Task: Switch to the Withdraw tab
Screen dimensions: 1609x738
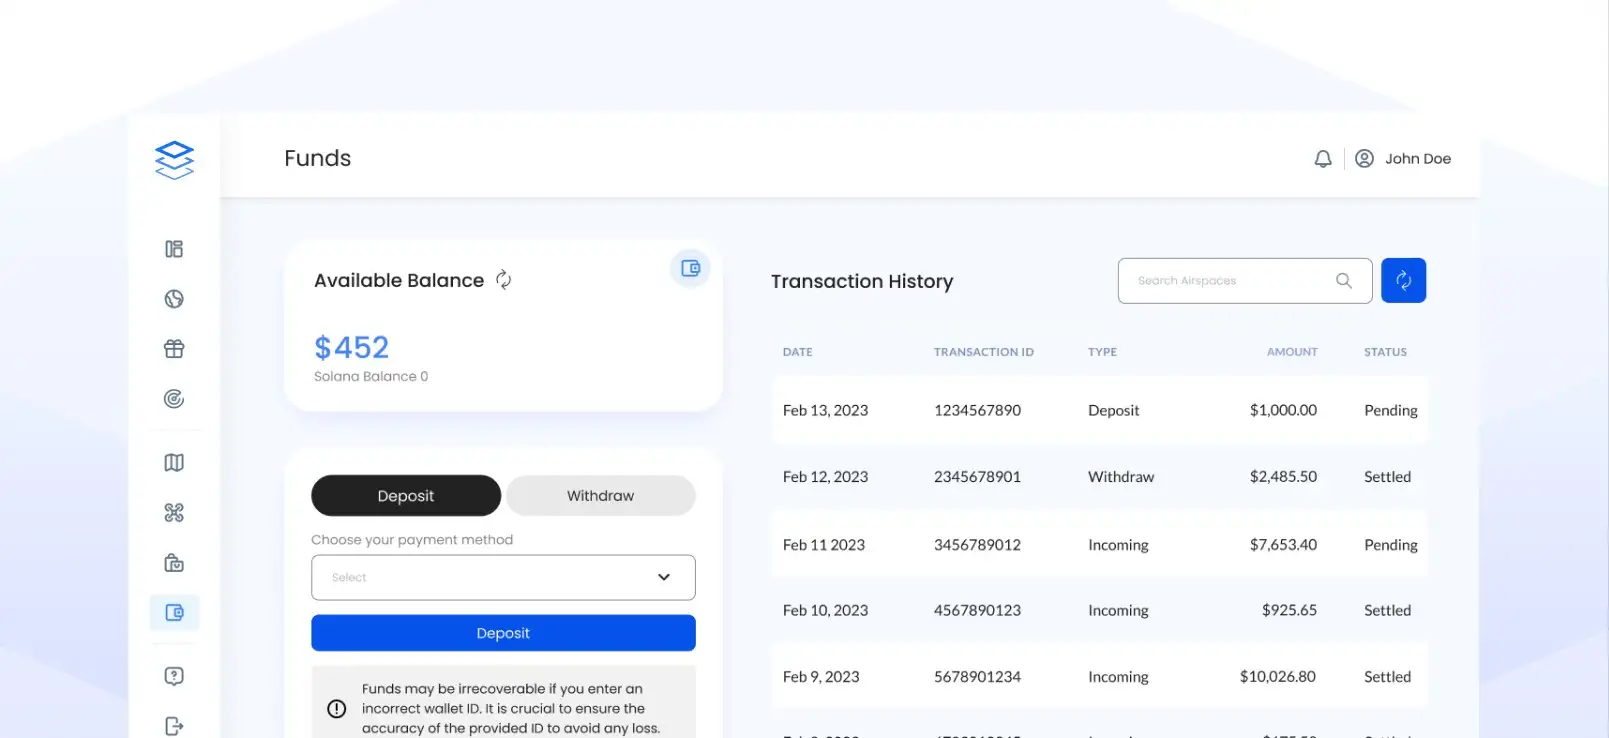Action: (x=600, y=496)
